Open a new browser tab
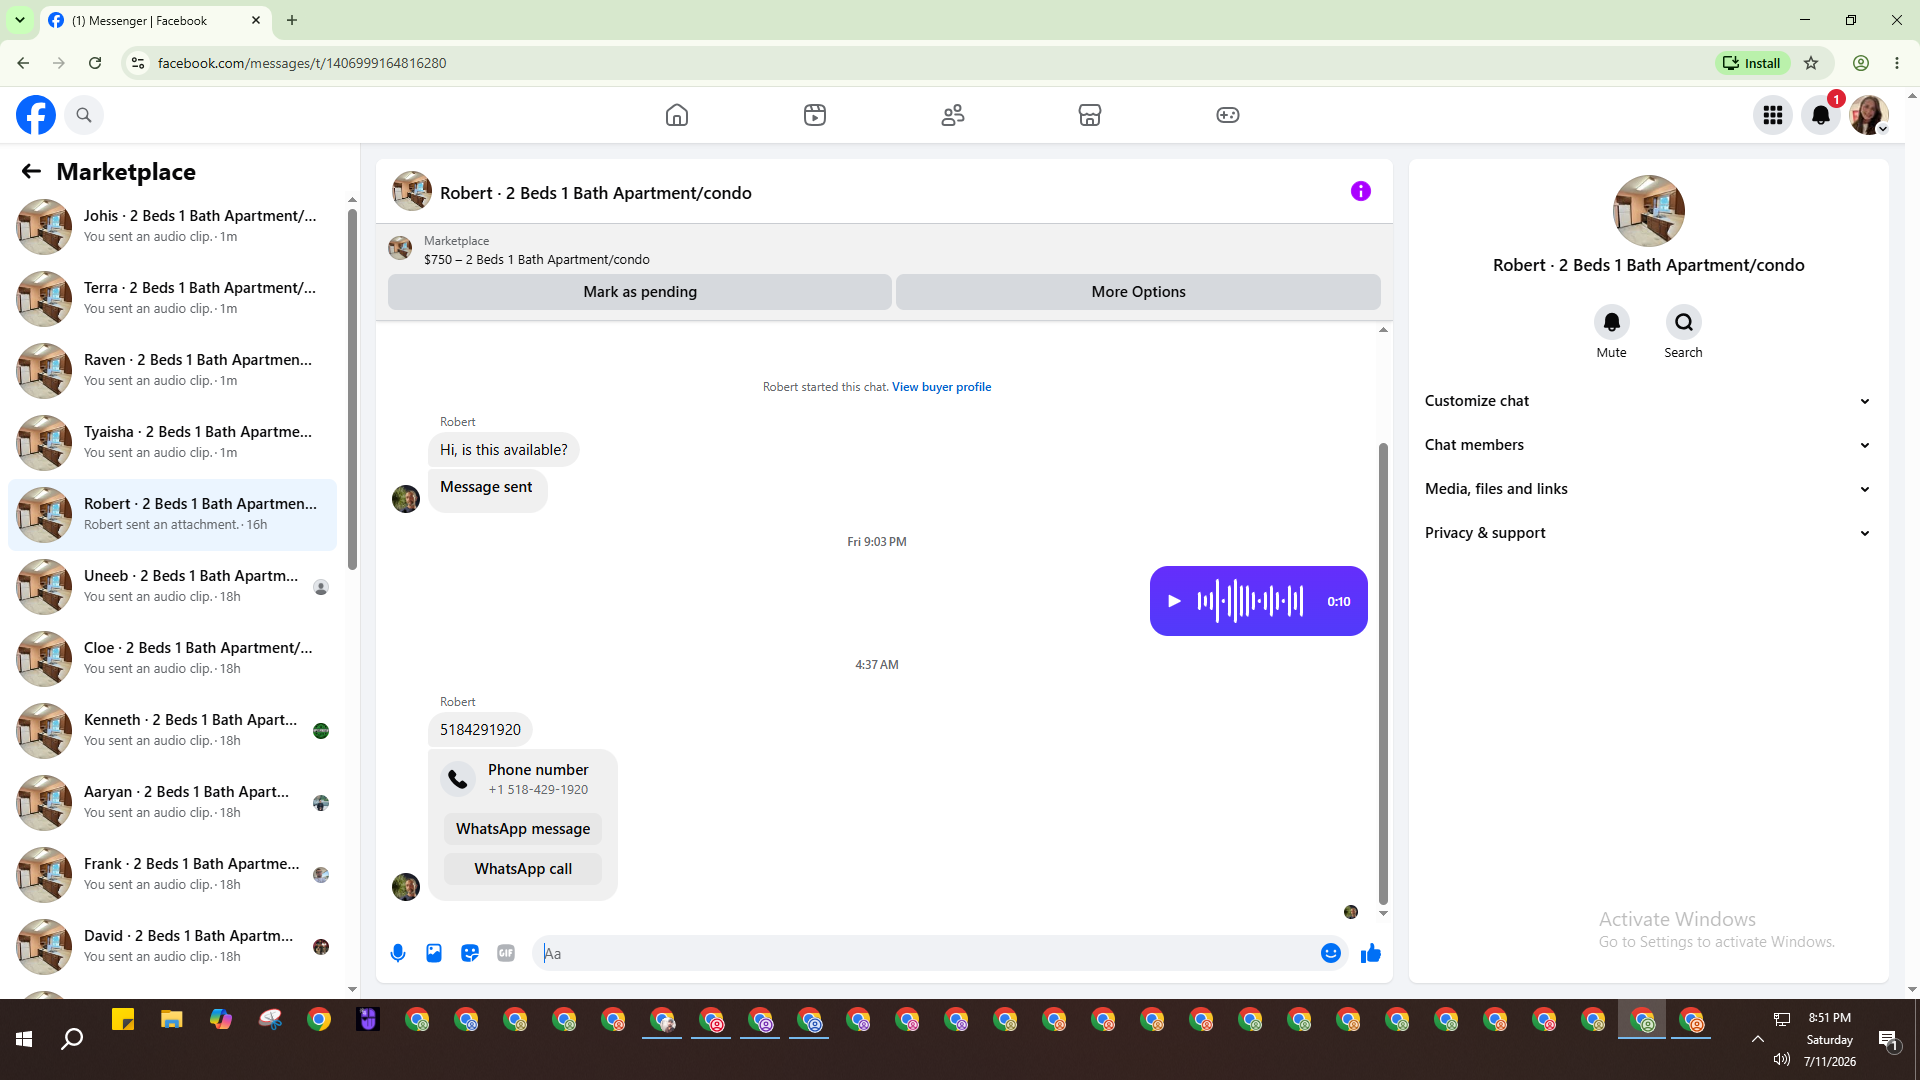The image size is (1920, 1080). (x=292, y=20)
